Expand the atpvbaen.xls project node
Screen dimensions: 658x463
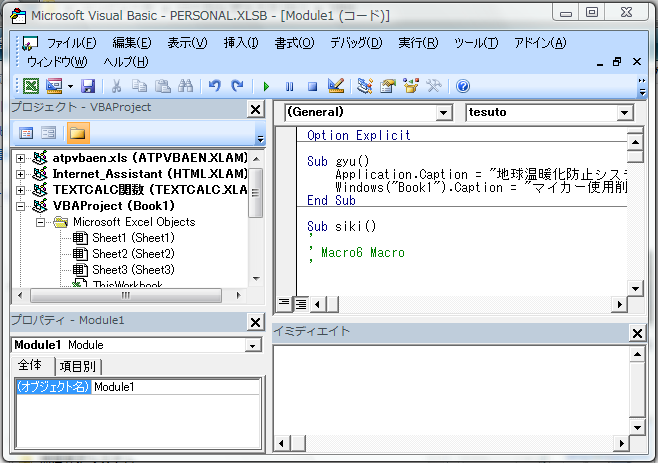pyautogui.click(x=20, y=158)
